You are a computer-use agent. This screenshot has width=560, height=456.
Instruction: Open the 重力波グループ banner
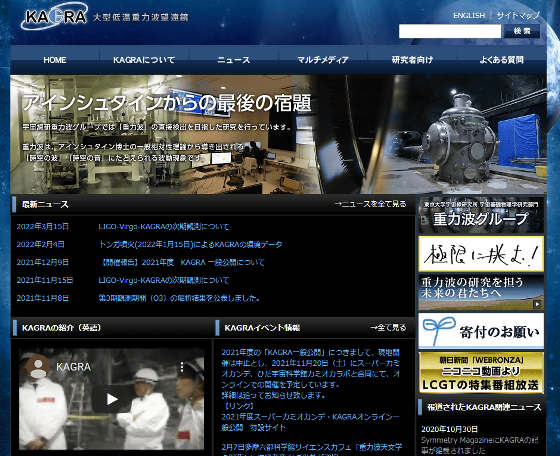coord(481,215)
